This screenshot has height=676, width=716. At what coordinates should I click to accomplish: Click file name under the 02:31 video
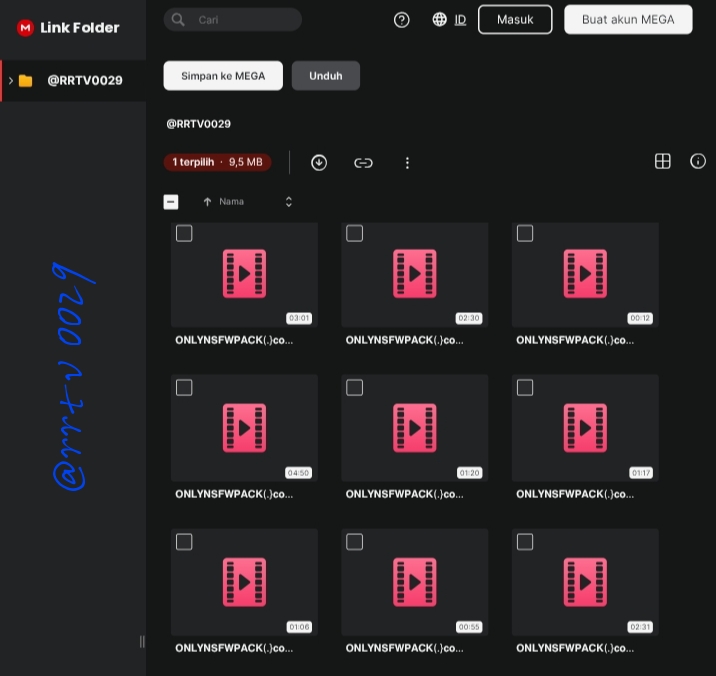click(575, 648)
